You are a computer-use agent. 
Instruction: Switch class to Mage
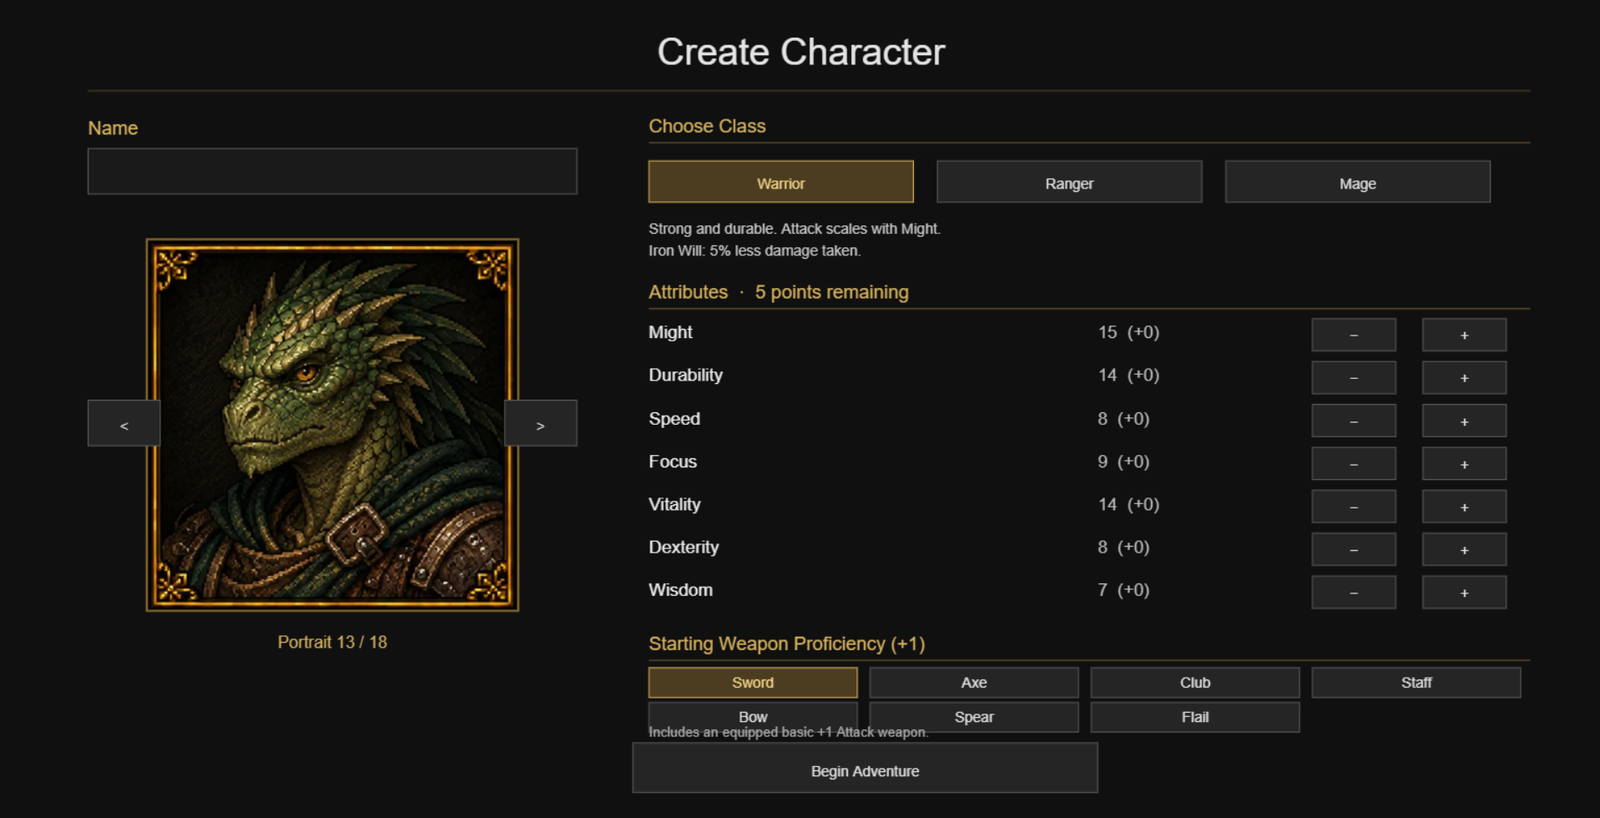(x=1358, y=182)
